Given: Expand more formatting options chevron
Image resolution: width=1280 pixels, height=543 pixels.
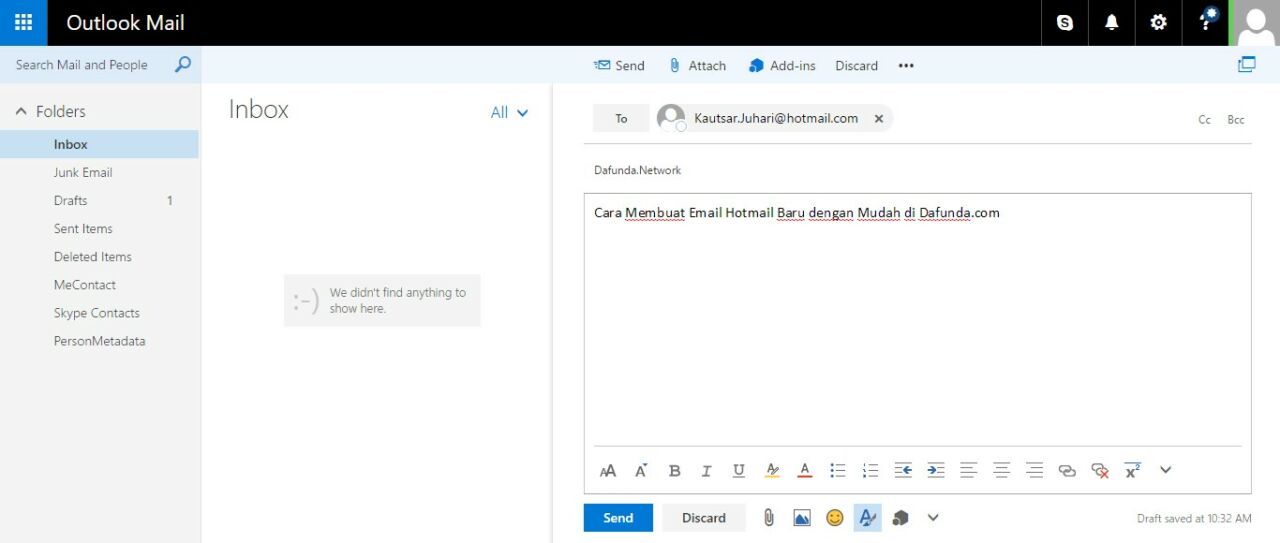Looking at the screenshot, I should 1165,470.
